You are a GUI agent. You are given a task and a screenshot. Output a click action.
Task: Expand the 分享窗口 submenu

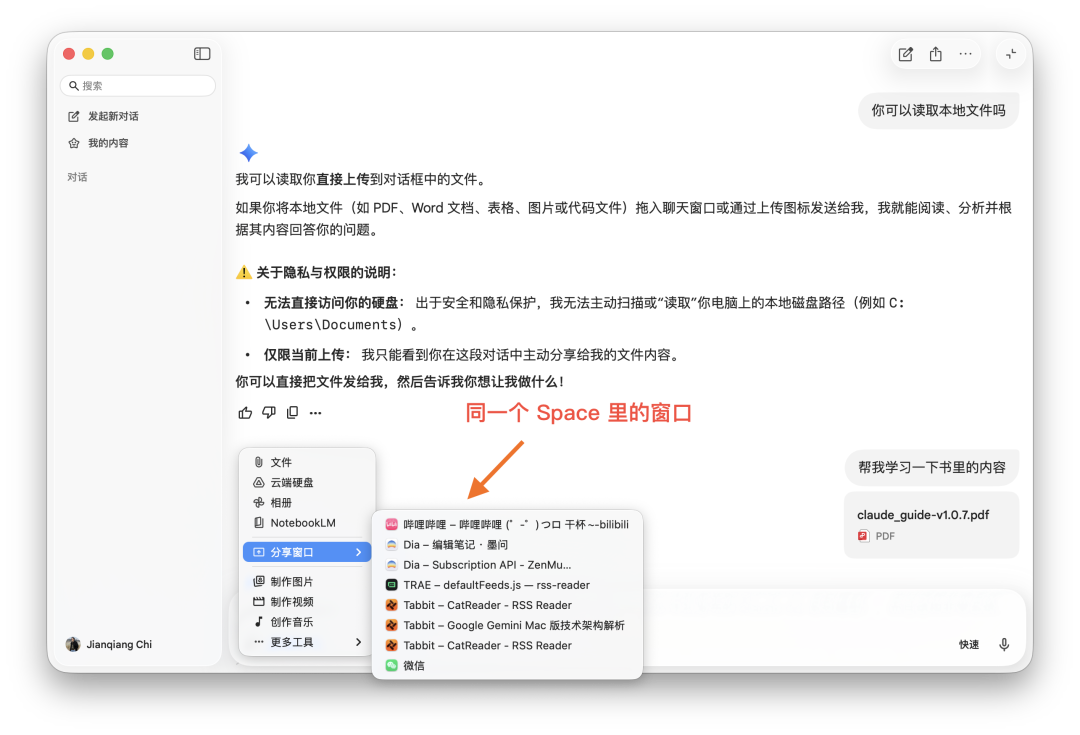coord(307,552)
